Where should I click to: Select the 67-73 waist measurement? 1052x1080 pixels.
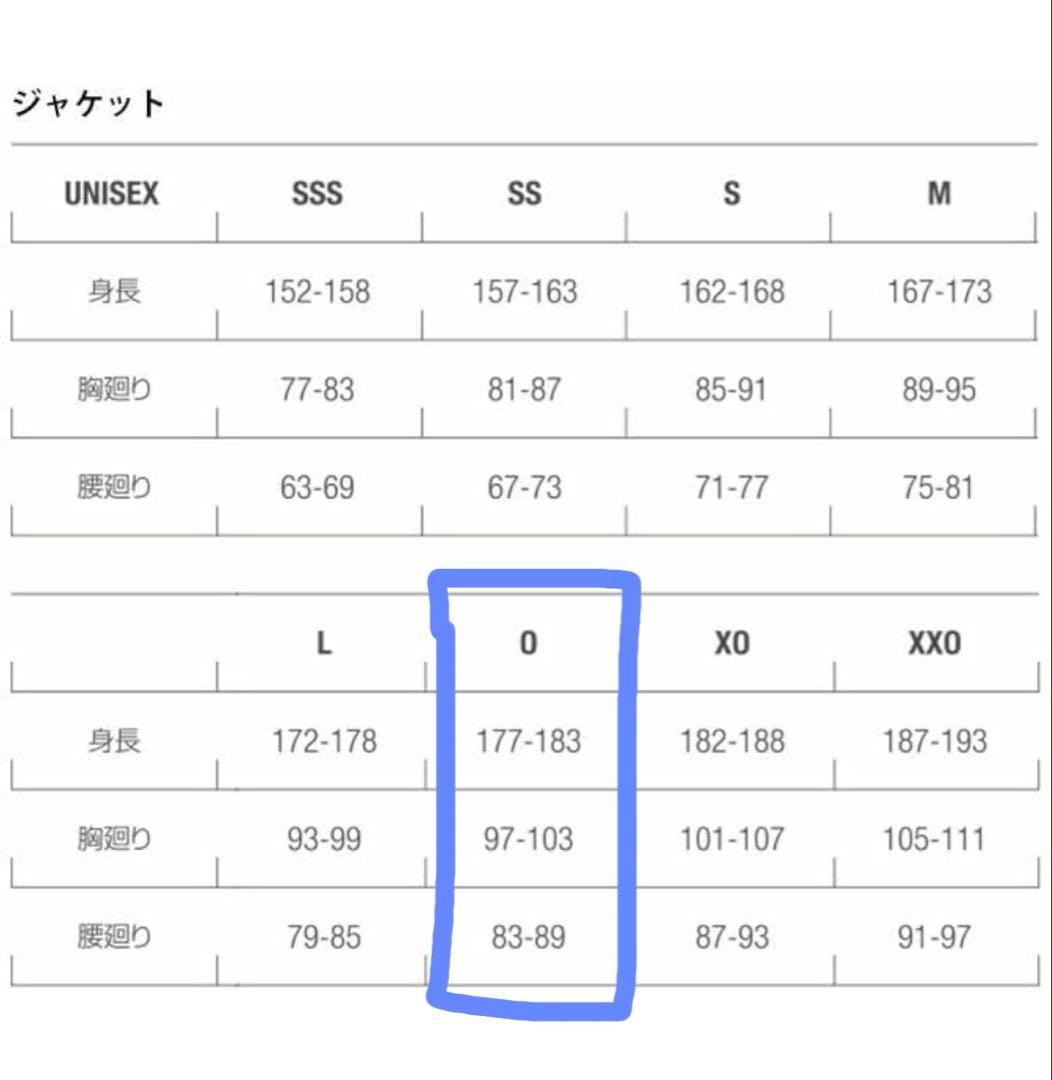pos(527,488)
